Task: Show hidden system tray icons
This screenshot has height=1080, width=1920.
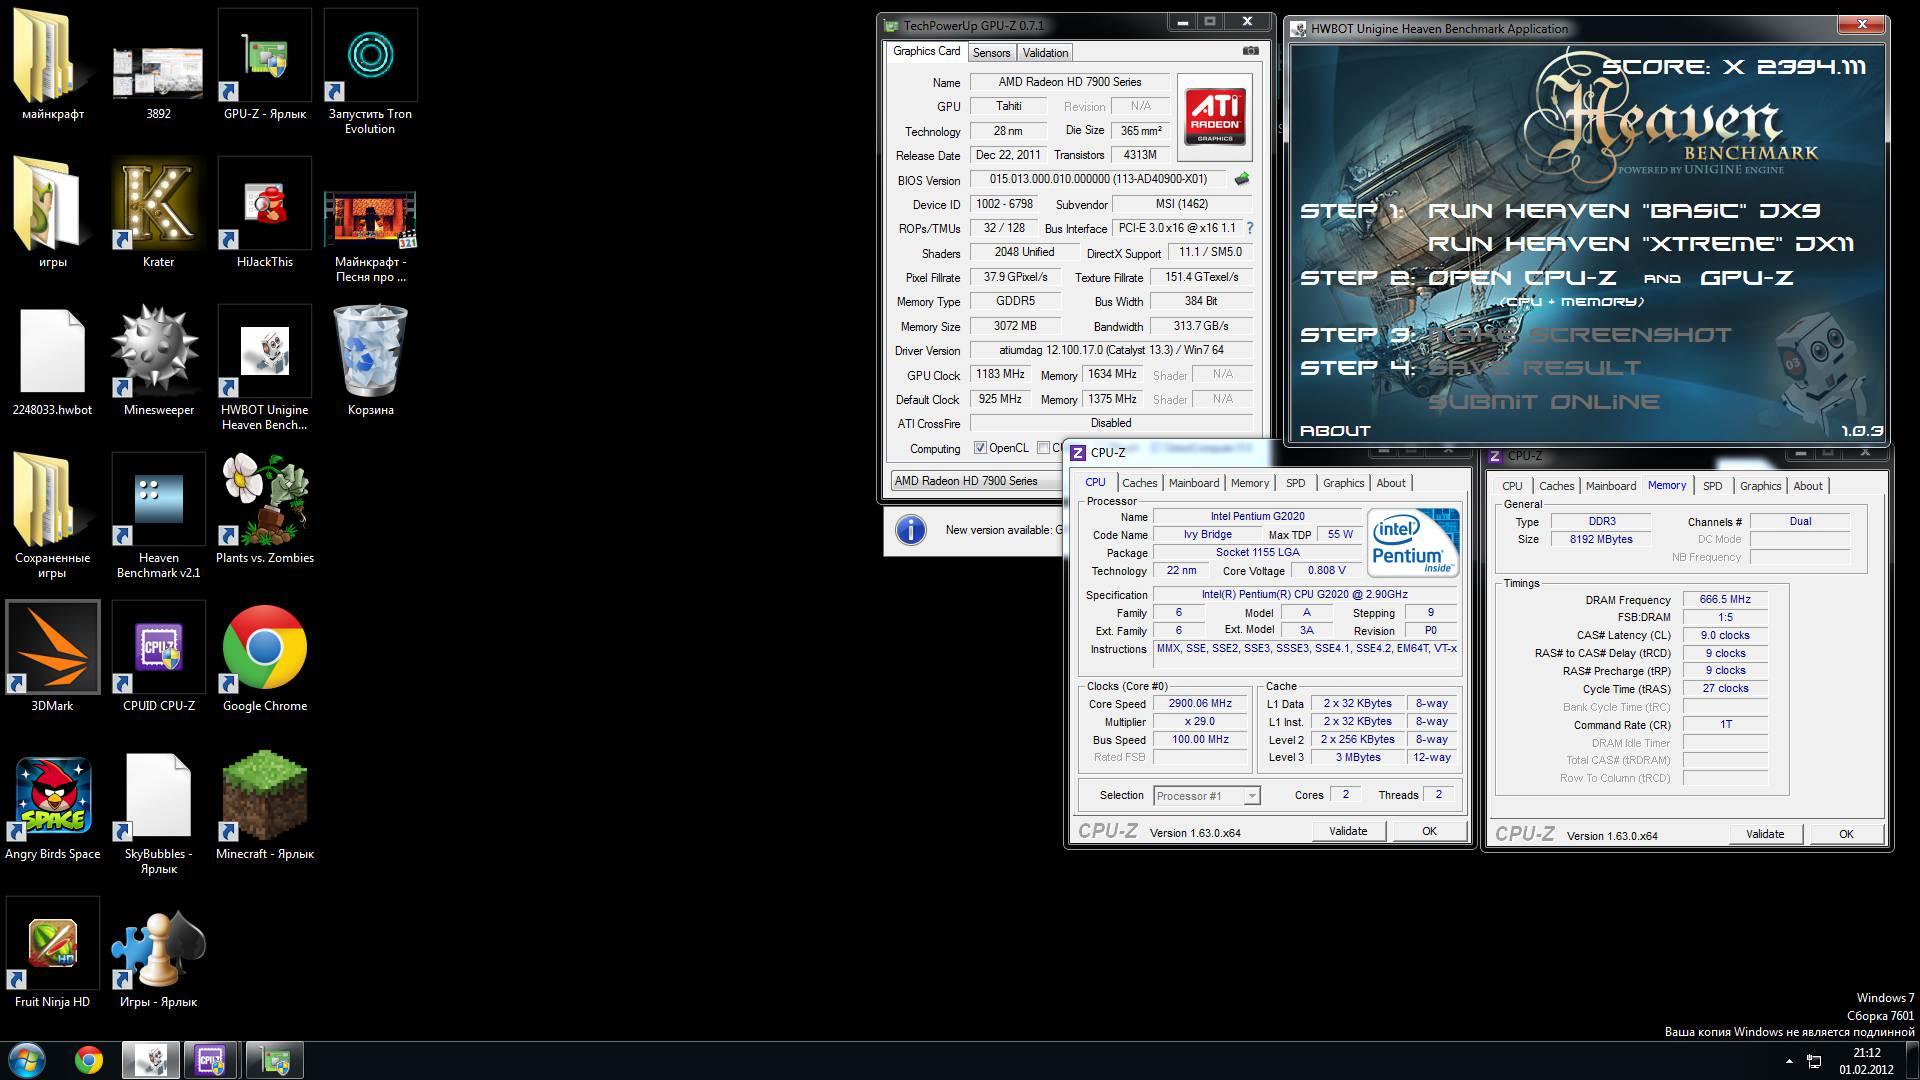Action: (1789, 1061)
